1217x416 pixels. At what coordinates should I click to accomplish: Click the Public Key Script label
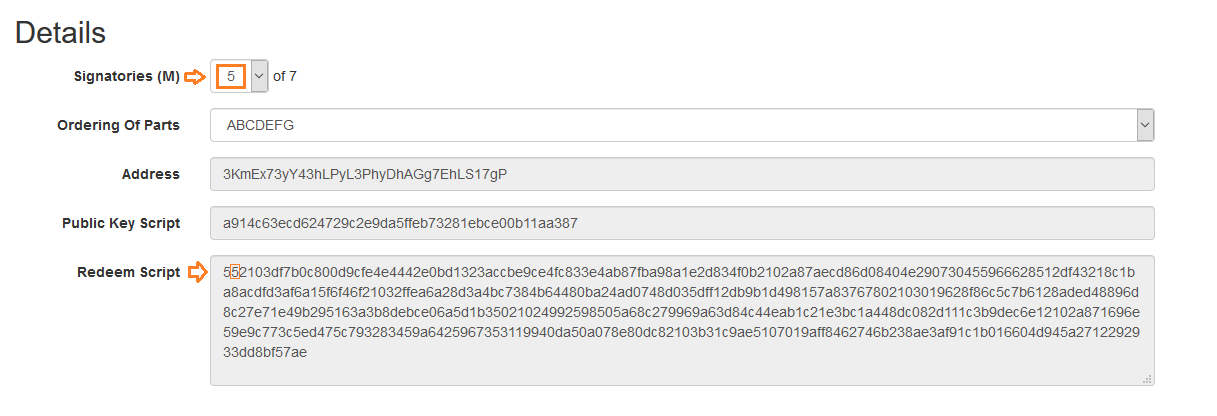coord(121,223)
